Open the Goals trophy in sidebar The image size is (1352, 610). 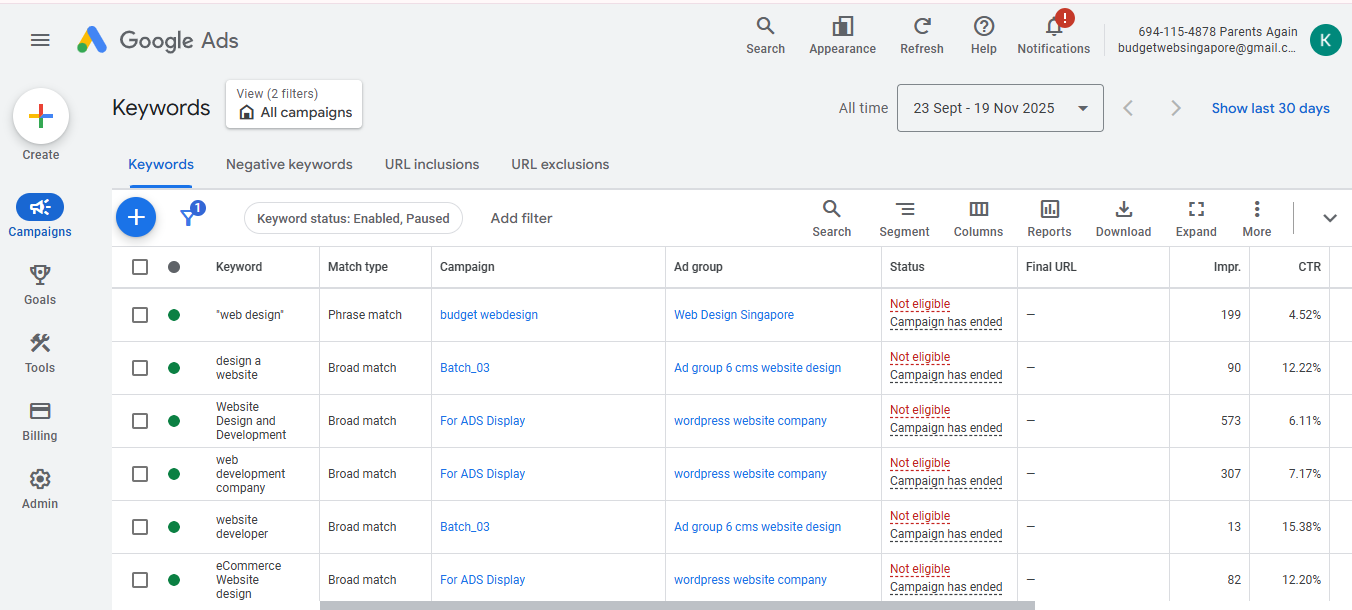40,275
